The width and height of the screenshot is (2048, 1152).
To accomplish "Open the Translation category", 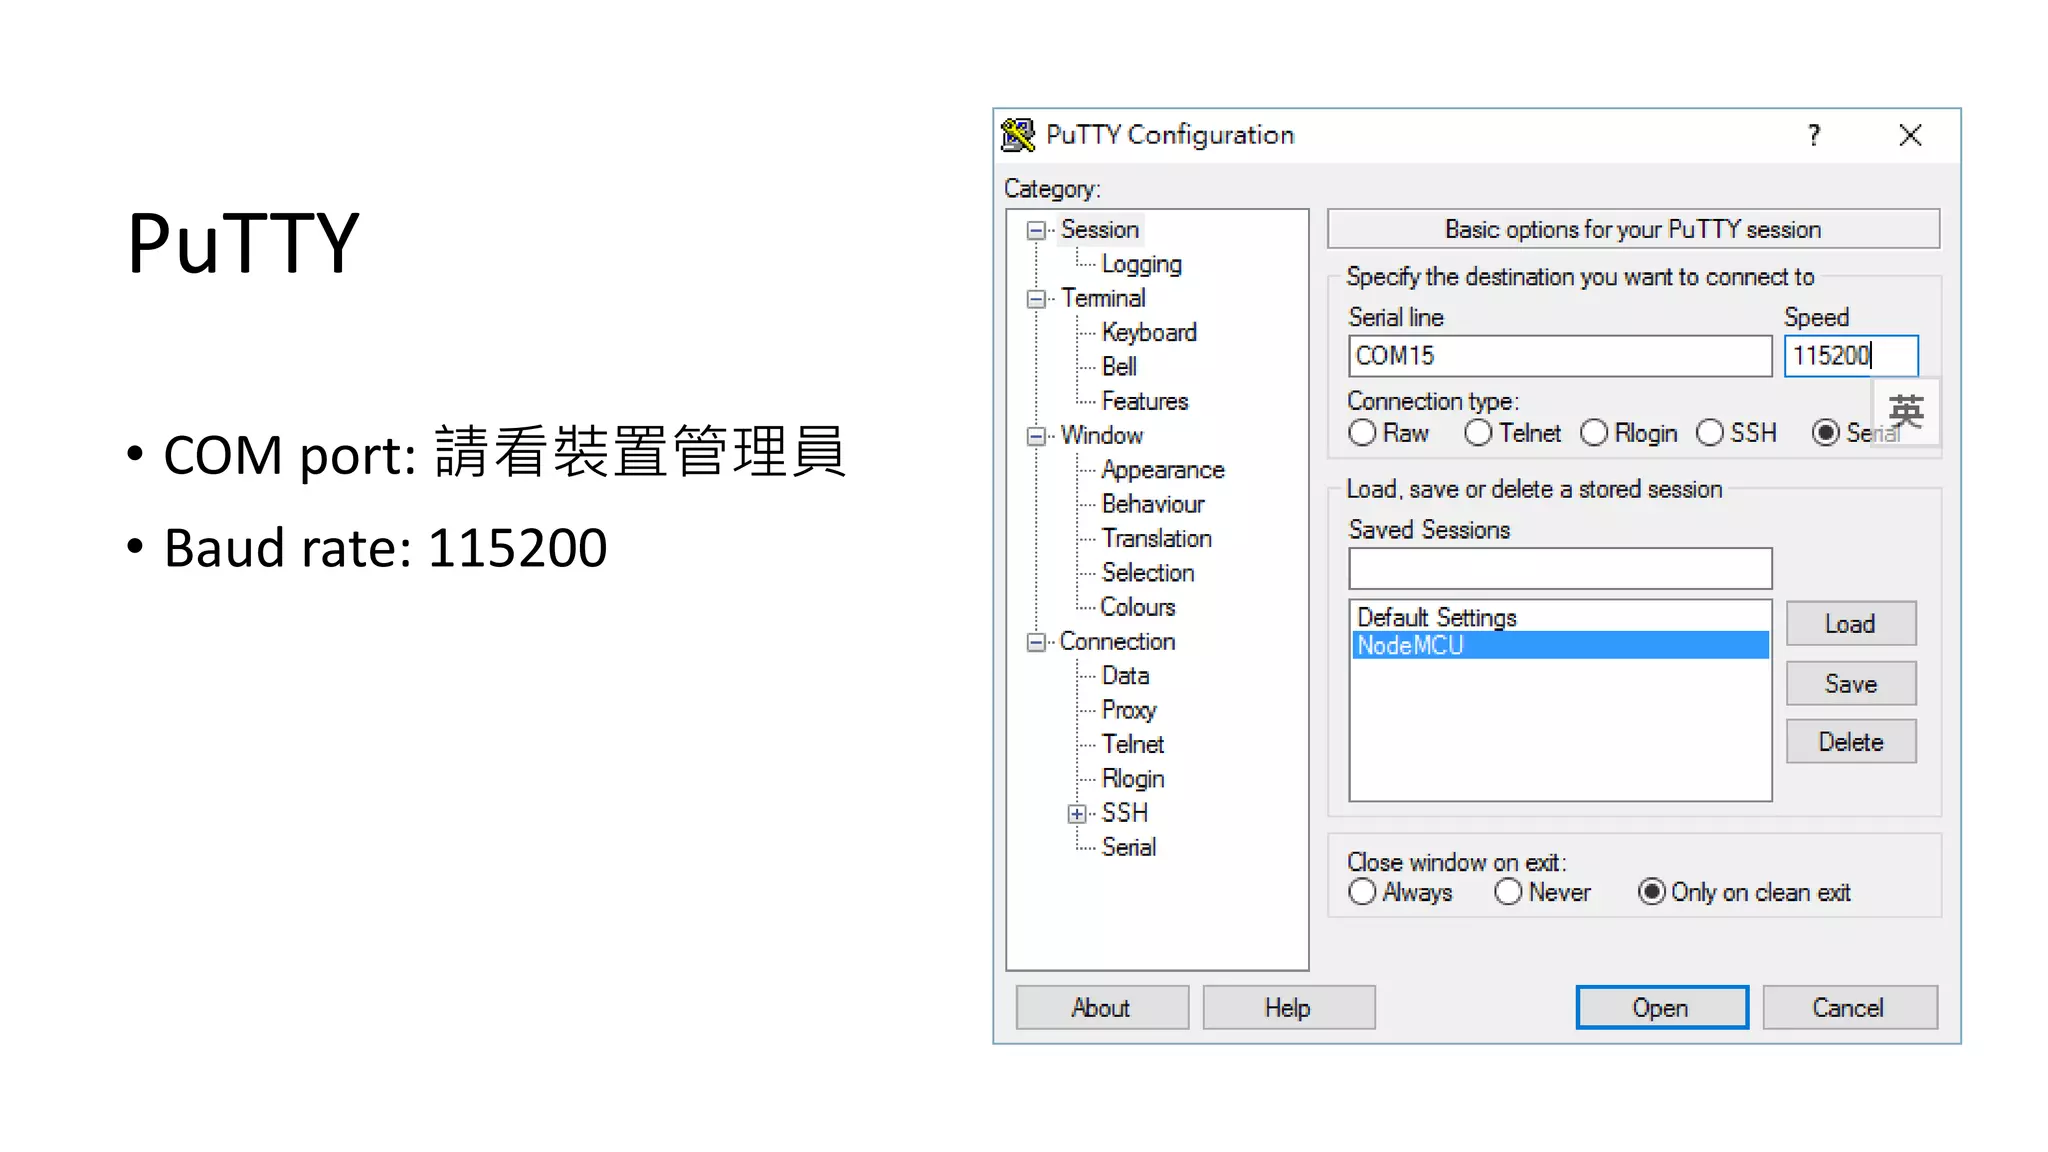I will [1156, 538].
